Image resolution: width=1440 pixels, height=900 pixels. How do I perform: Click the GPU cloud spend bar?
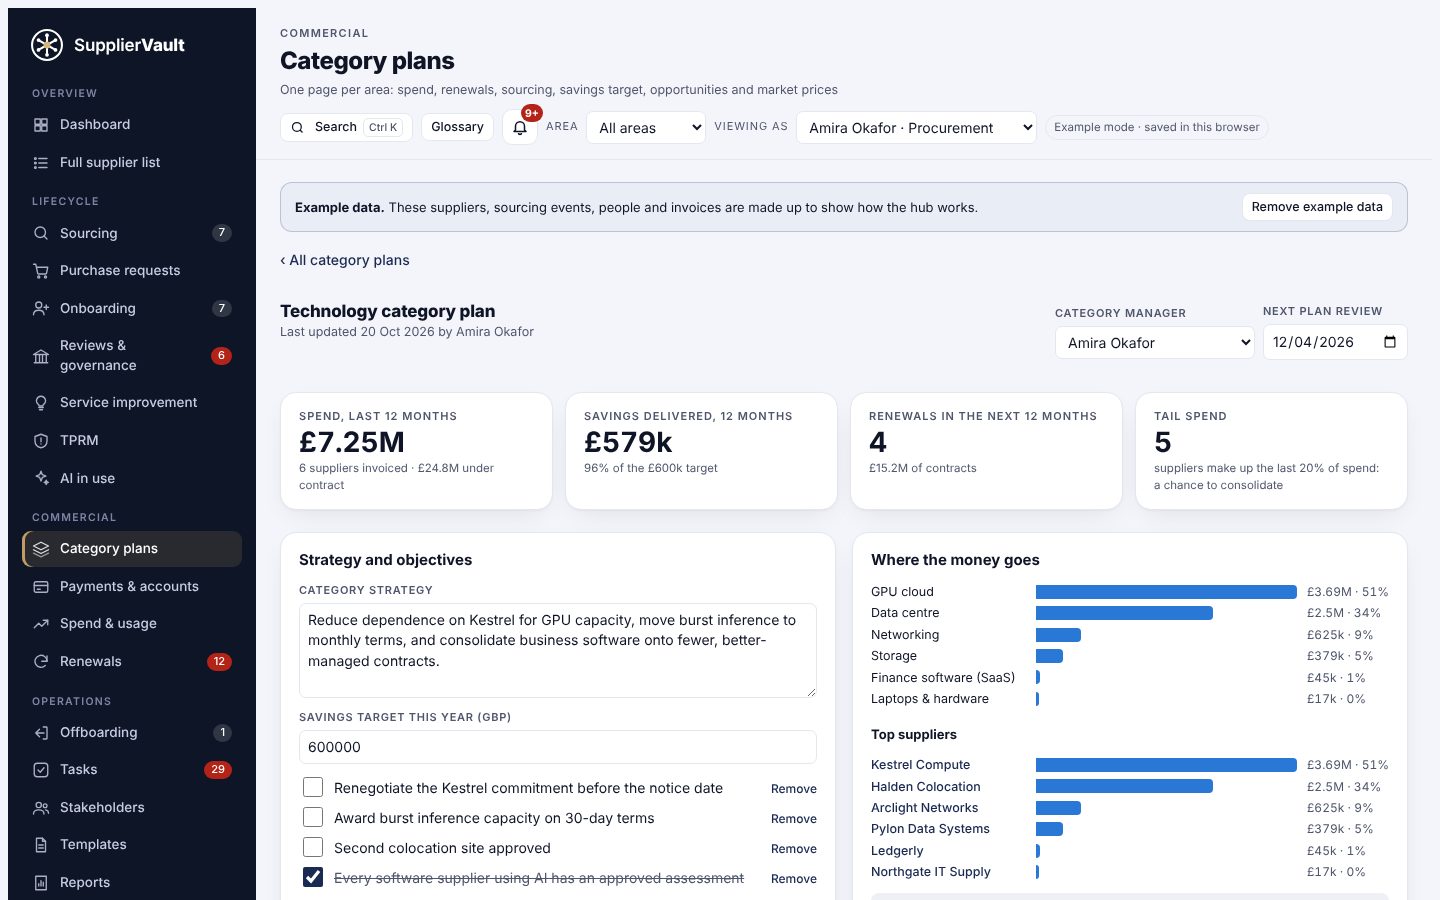[1166, 592]
